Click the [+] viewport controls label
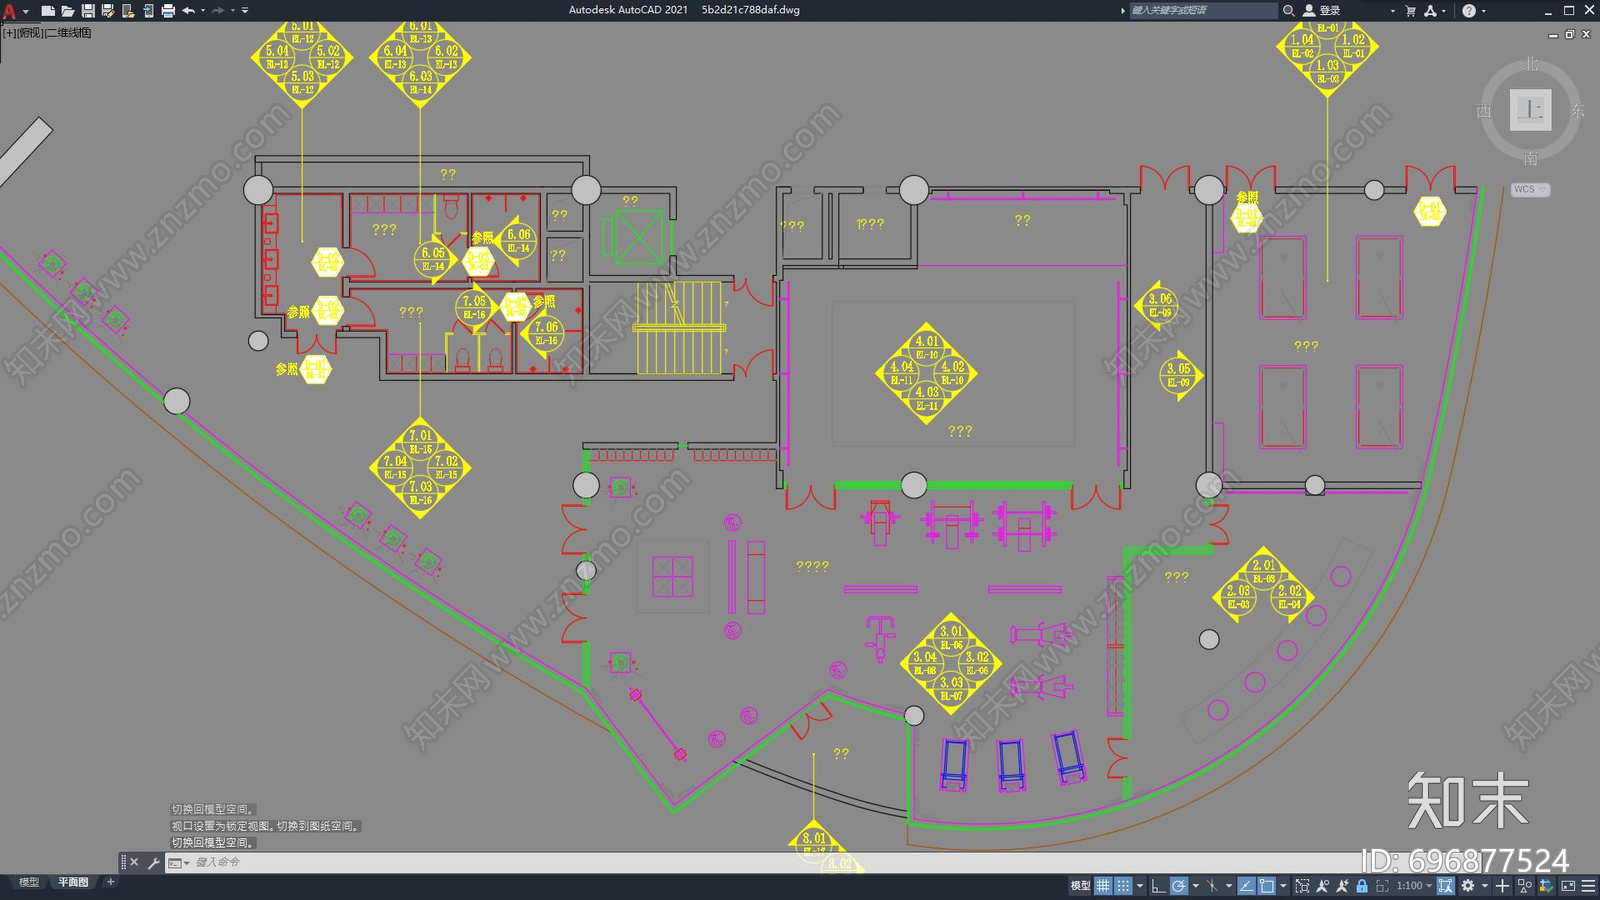Image resolution: width=1600 pixels, height=900 pixels. [9, 33]
